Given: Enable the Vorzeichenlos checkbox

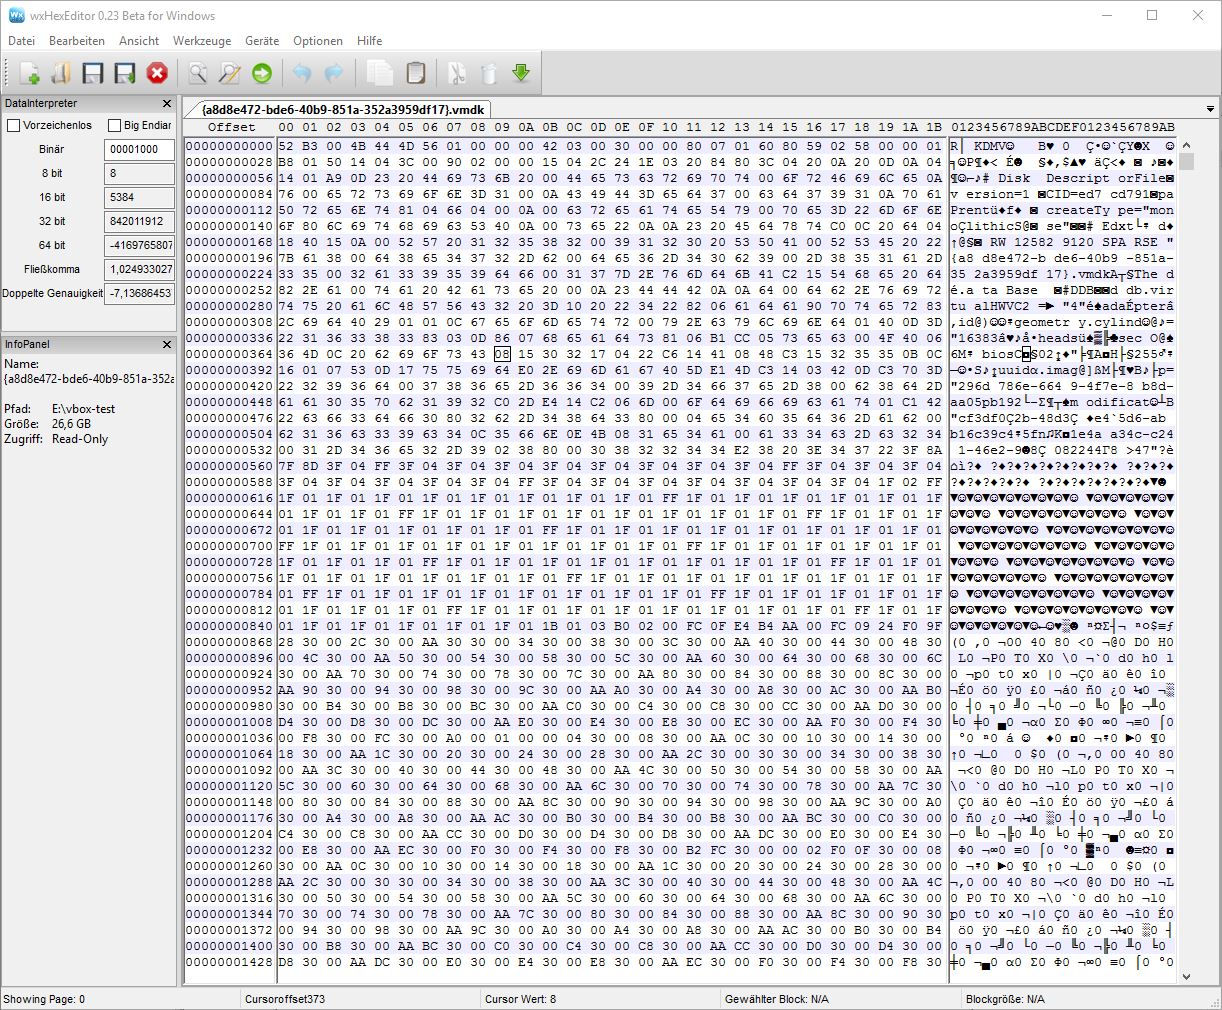Looking at the screenshot, I should click(x=14, y=125).
